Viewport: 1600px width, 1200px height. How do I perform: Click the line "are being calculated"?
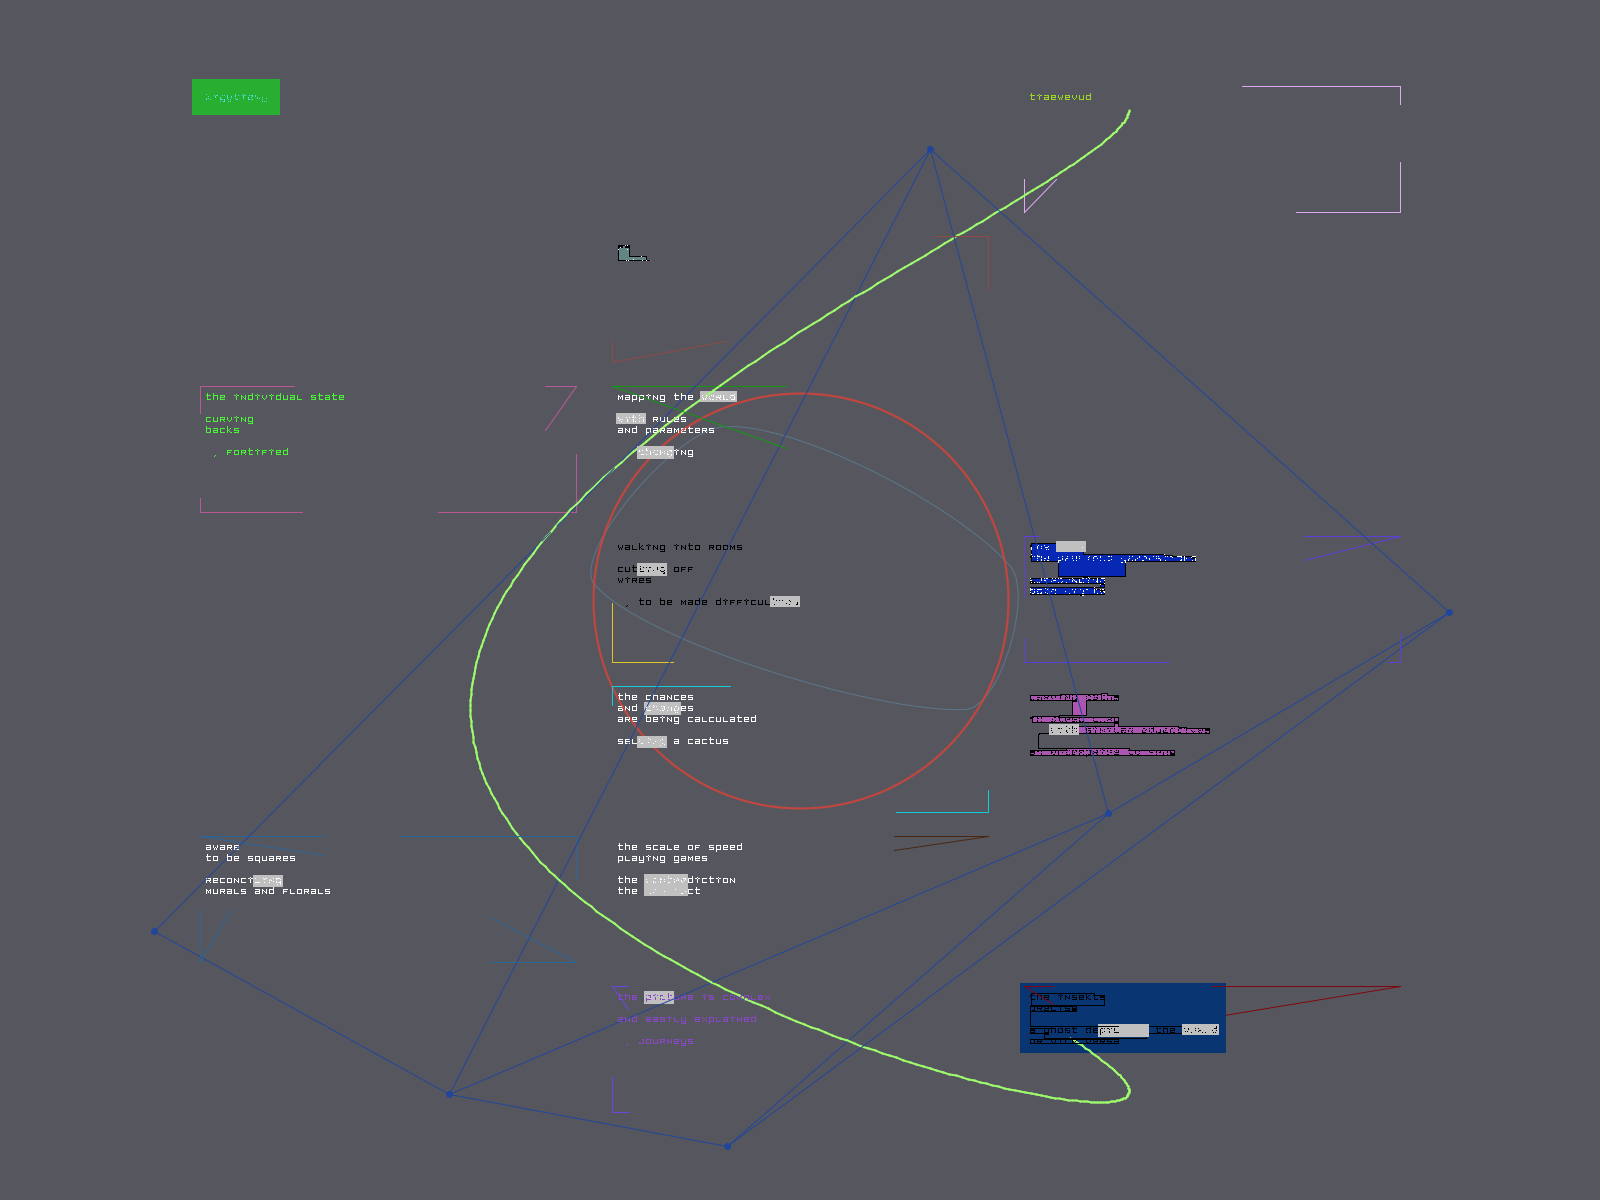[686, 719]
